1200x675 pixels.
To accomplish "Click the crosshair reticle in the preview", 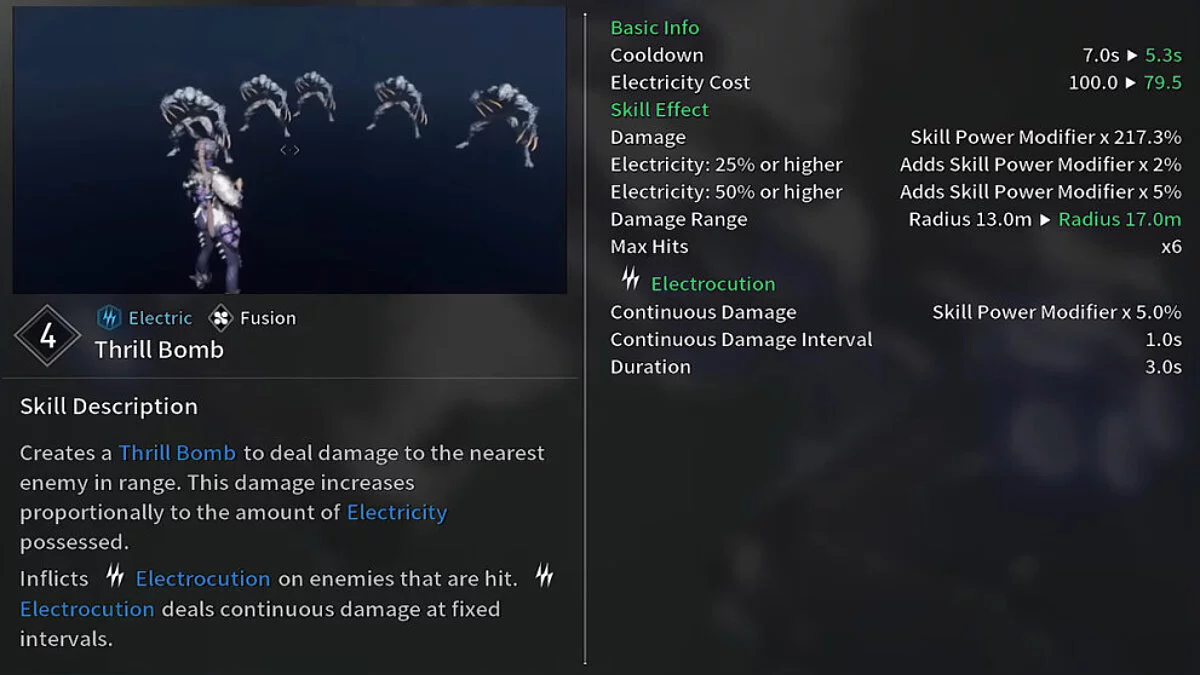I will point(290,150).
